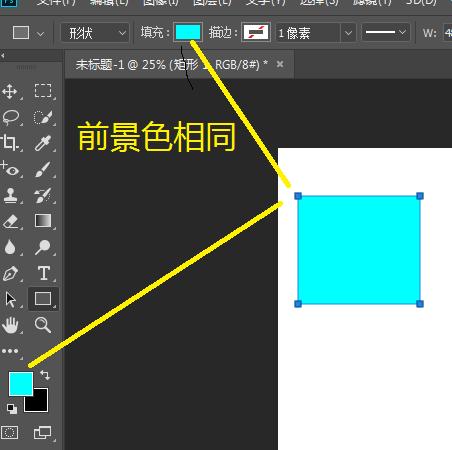
Task: Click the bottom-right anchor point of rectangle
Action: point(420,304)
